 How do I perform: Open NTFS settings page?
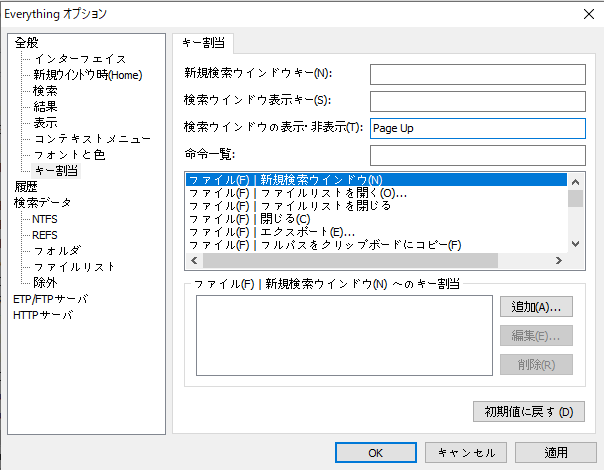(x=45, y=219)
